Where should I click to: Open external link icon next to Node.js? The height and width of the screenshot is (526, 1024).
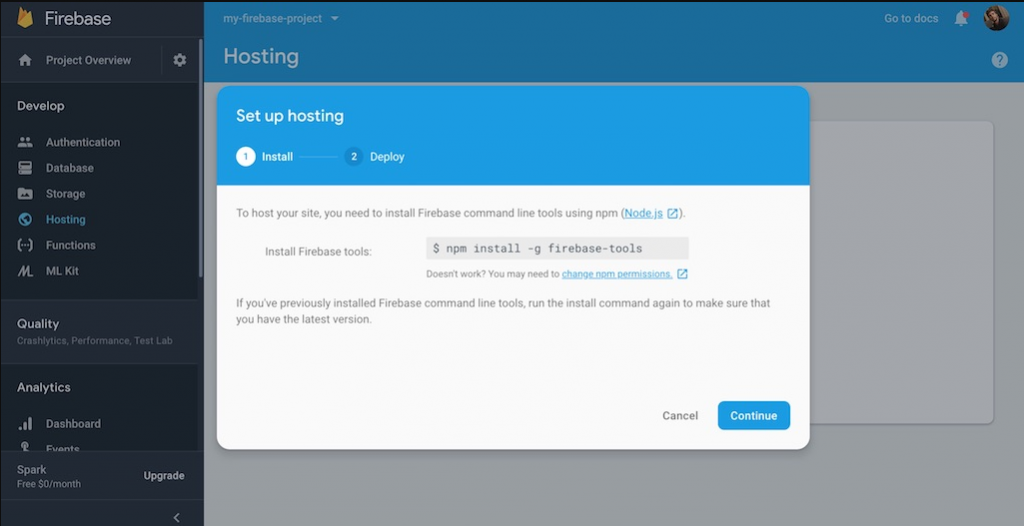coord(672,213)
